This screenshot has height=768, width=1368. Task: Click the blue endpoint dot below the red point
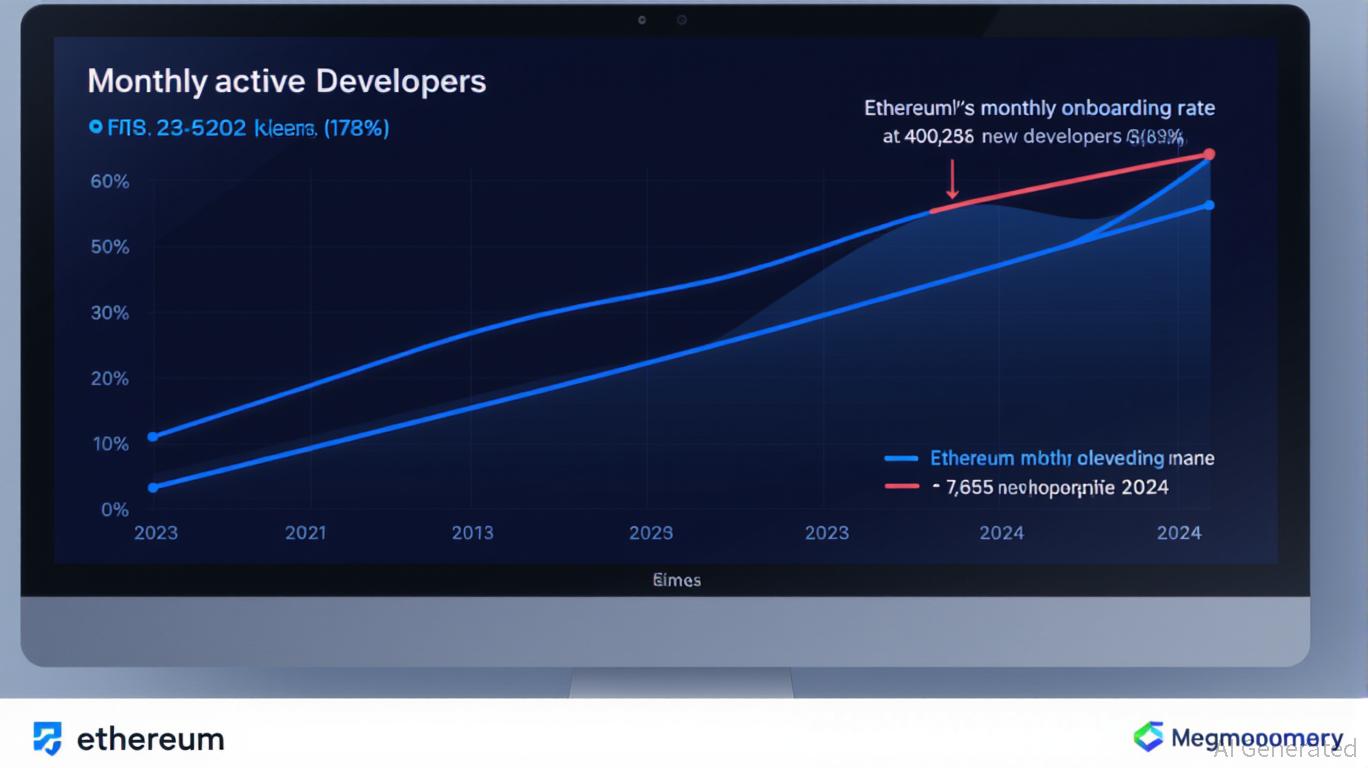(1209, 205)
